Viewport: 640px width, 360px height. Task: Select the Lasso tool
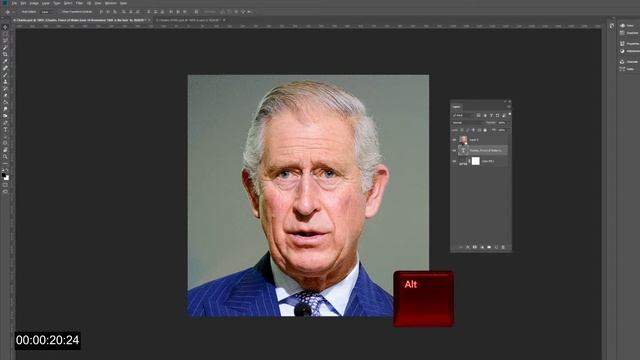5,40
